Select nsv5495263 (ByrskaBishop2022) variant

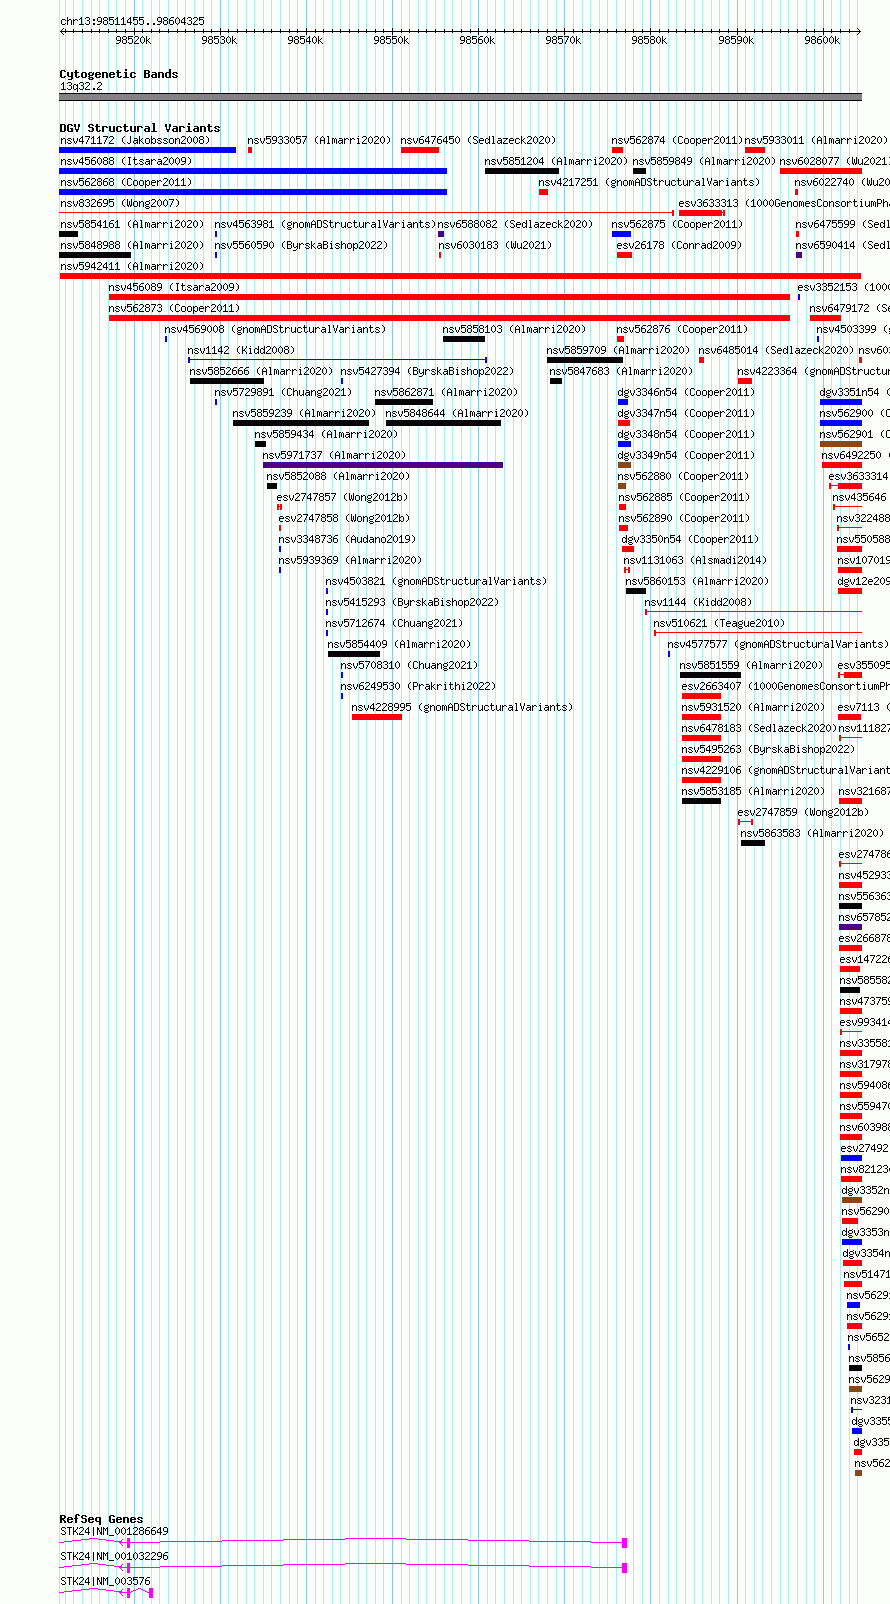pyautogui.click(x=768, y=749)
